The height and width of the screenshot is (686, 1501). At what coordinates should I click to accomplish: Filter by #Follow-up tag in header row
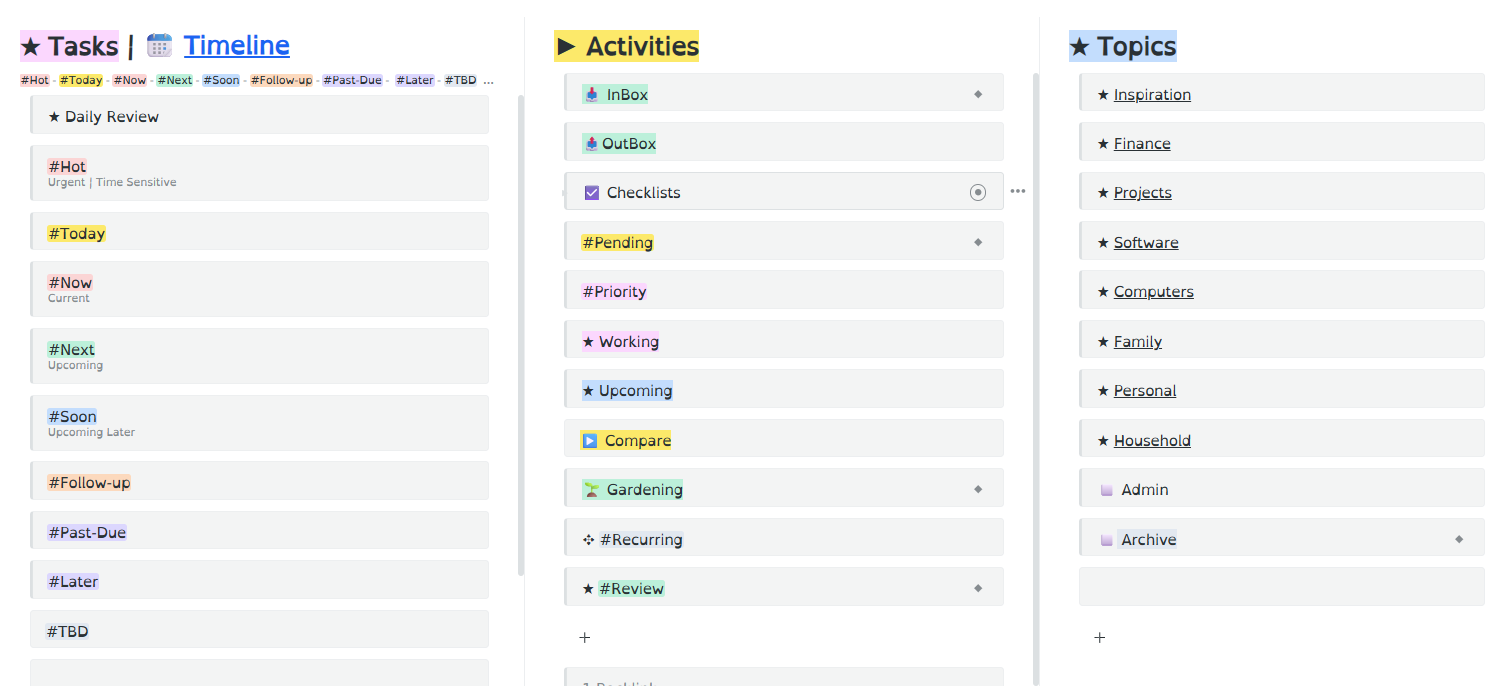pos(281,80)
